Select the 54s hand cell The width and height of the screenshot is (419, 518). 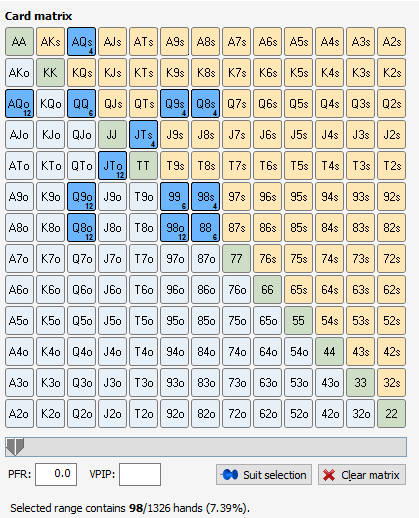click(329, 321)
